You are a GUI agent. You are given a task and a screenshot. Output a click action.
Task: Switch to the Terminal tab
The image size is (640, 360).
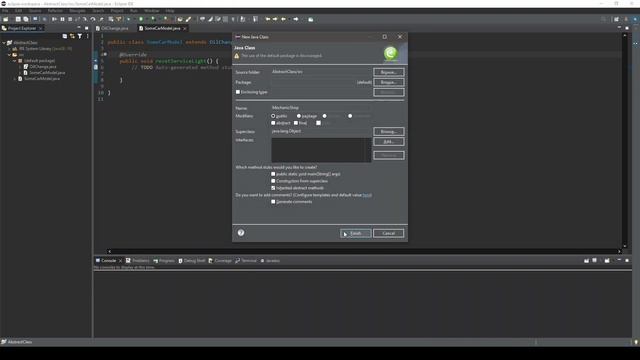coord(246,260)
